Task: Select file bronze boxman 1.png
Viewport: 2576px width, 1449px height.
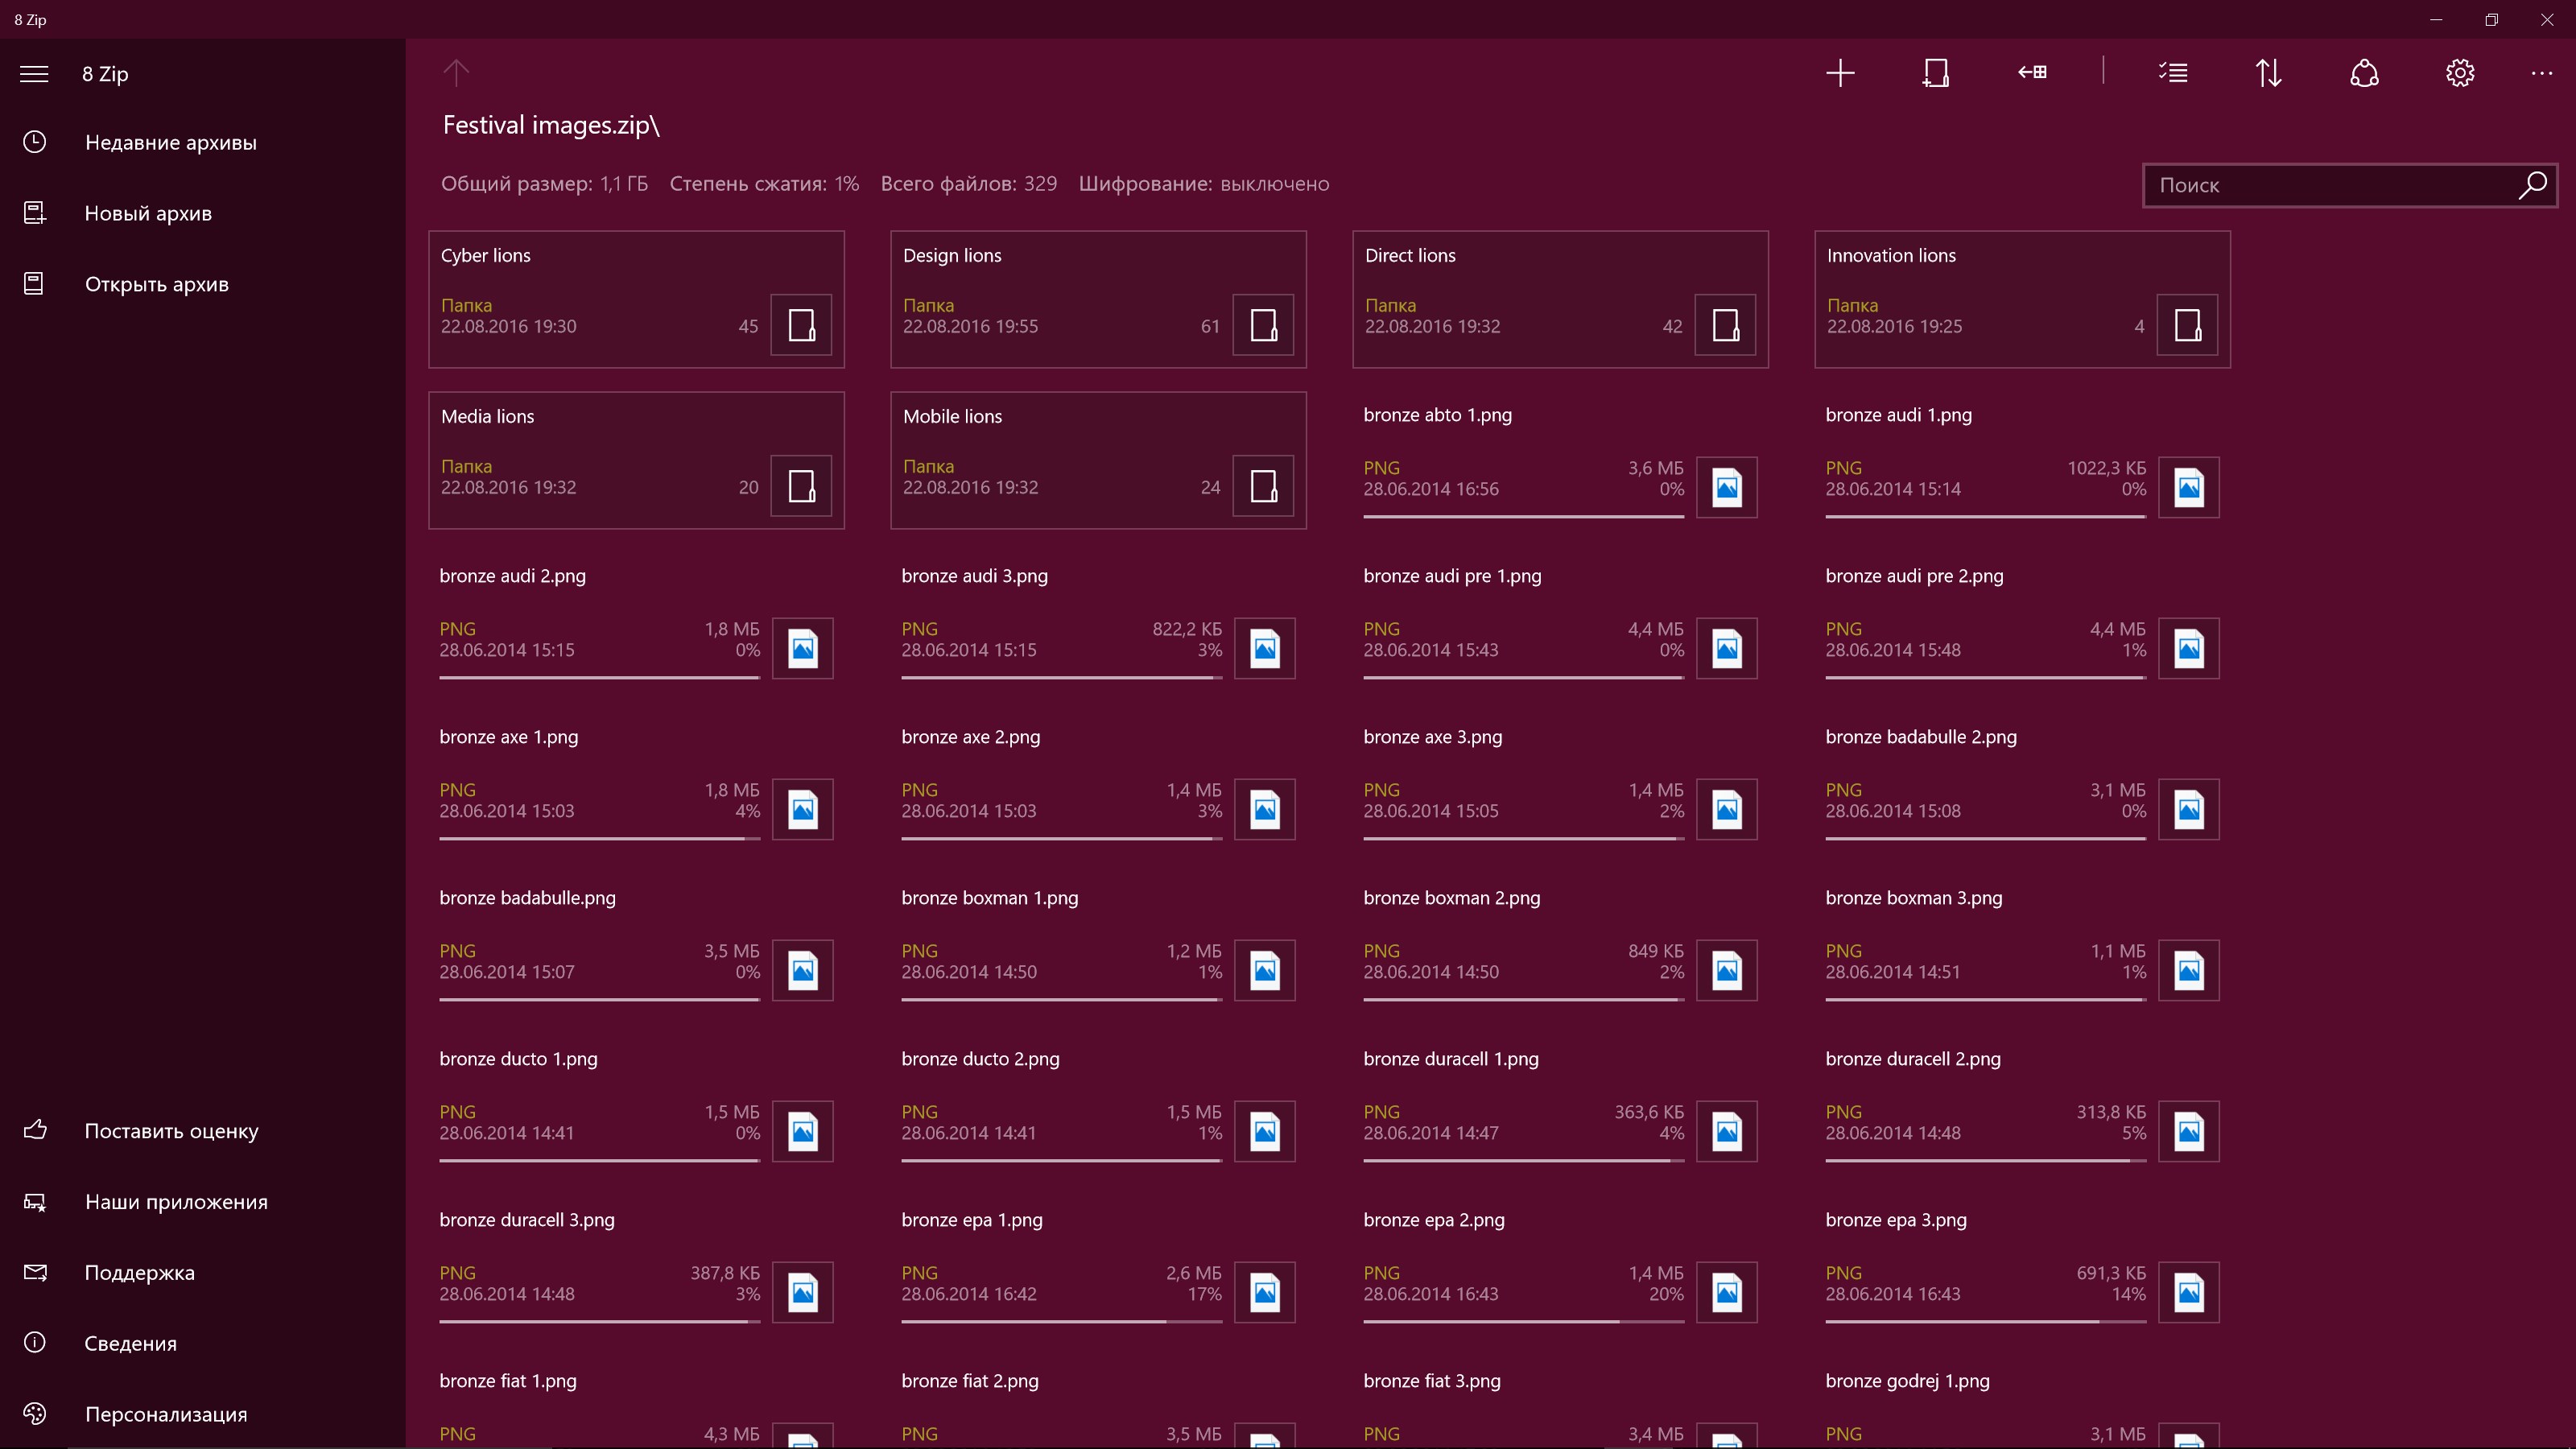Action: coord(1098,943)
